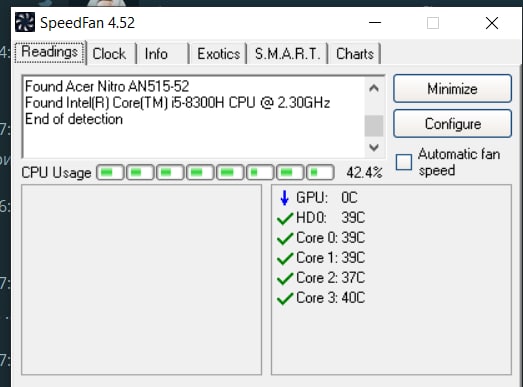
Task: Click the 'HD0: 39C' temperature reading
Action: tap(330, 218)
